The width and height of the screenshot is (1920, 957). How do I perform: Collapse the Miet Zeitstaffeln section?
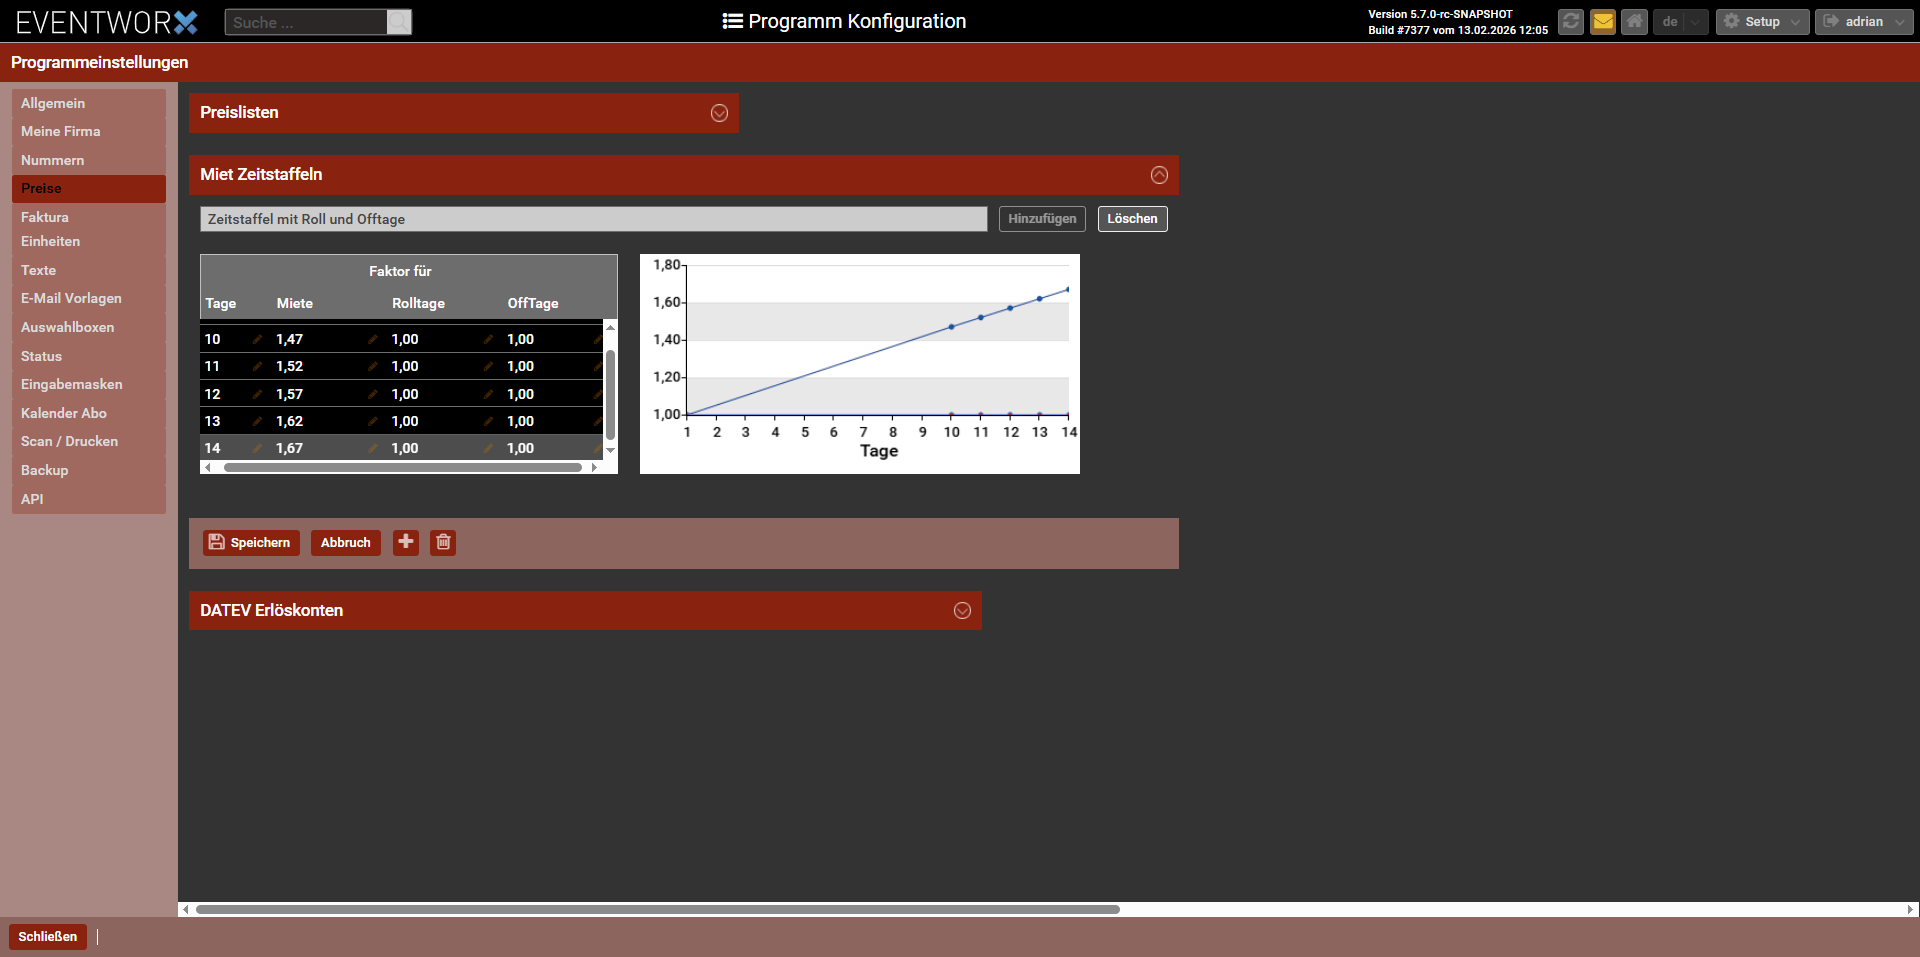click(x=1159, y=175)
